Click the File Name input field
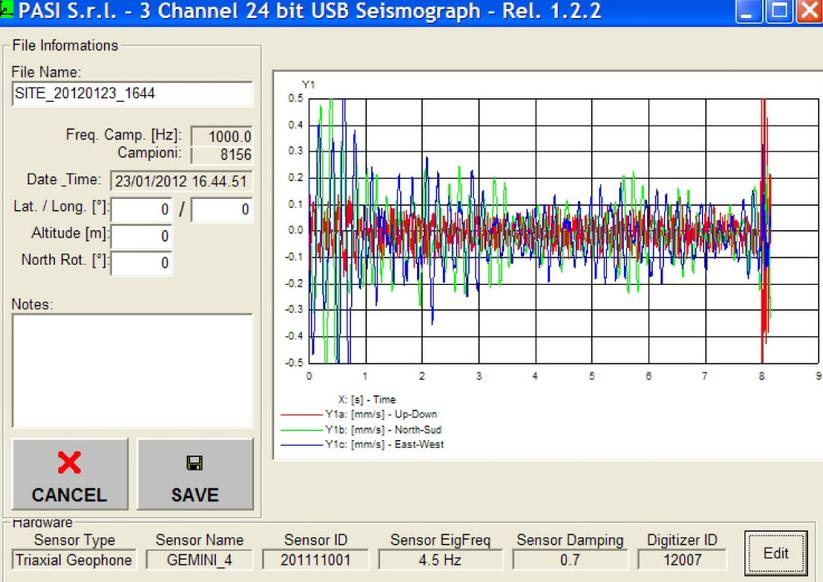 coord(132,93)
